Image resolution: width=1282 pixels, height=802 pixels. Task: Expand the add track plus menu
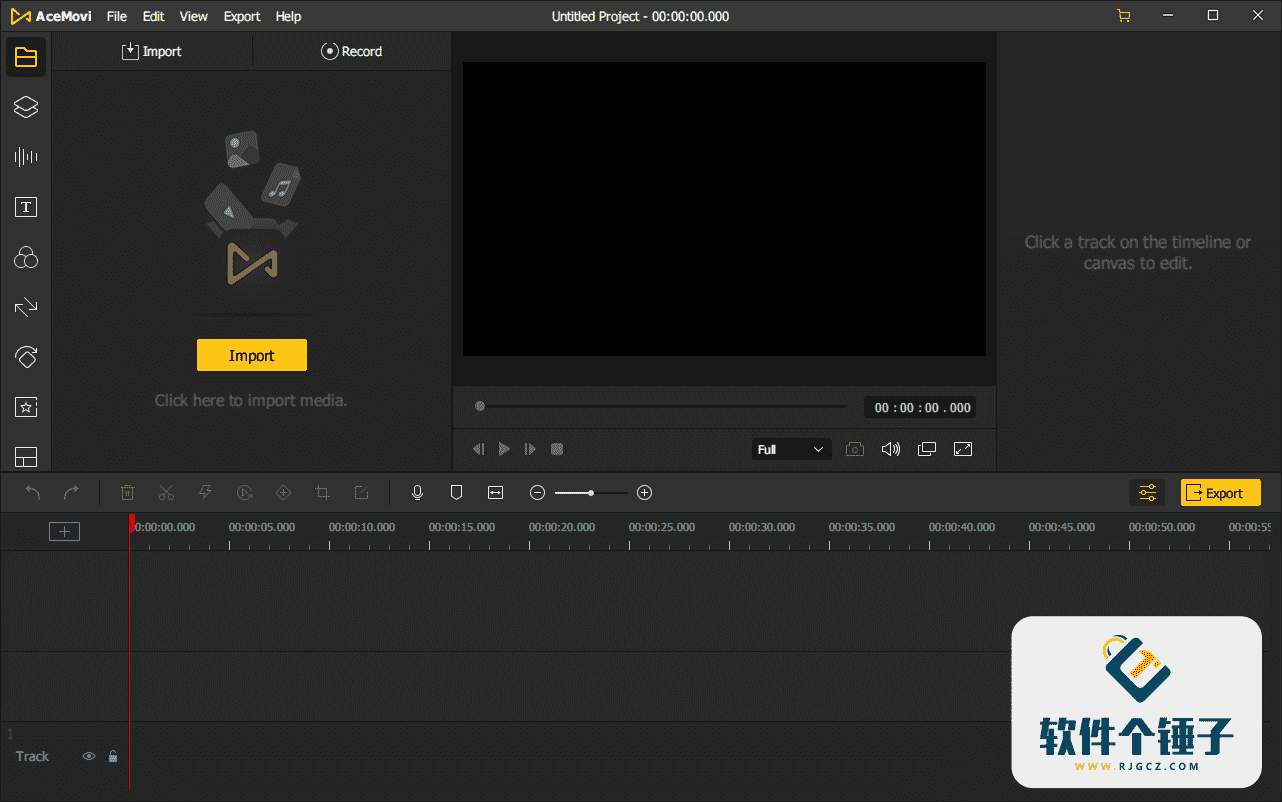click(x=64, y=531)
